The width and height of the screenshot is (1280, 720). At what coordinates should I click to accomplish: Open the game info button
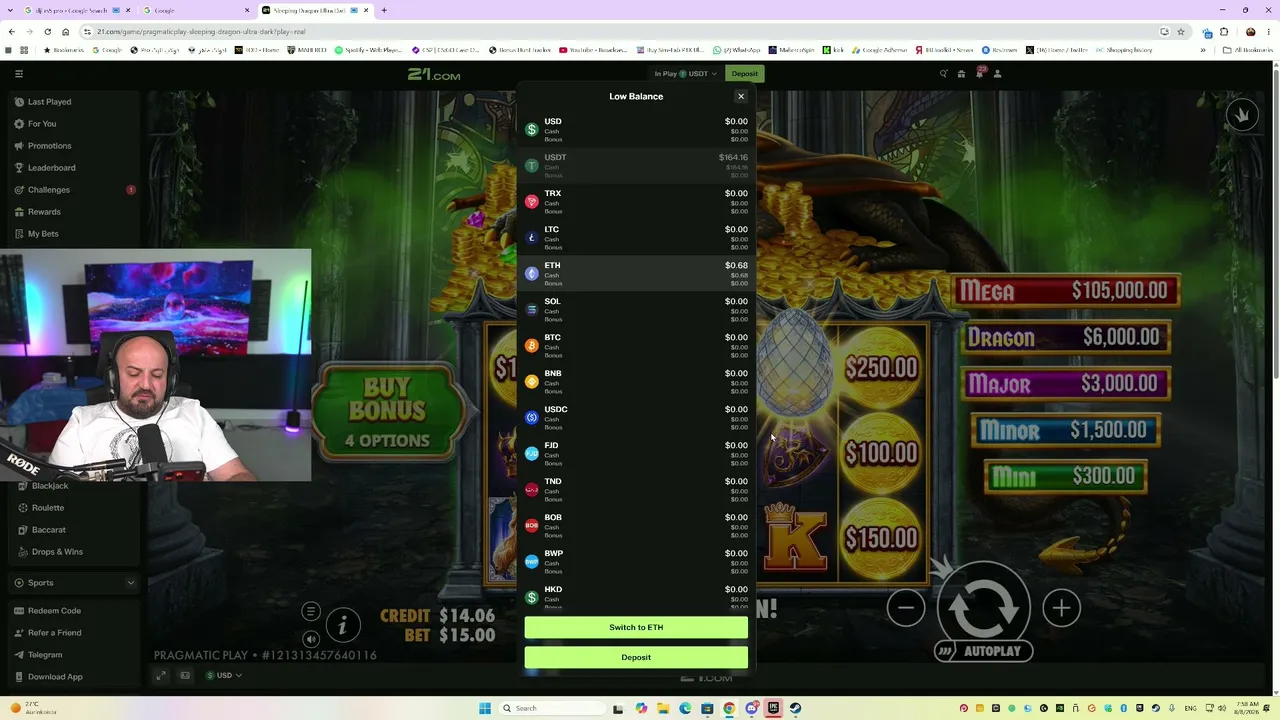click(343, 626)
